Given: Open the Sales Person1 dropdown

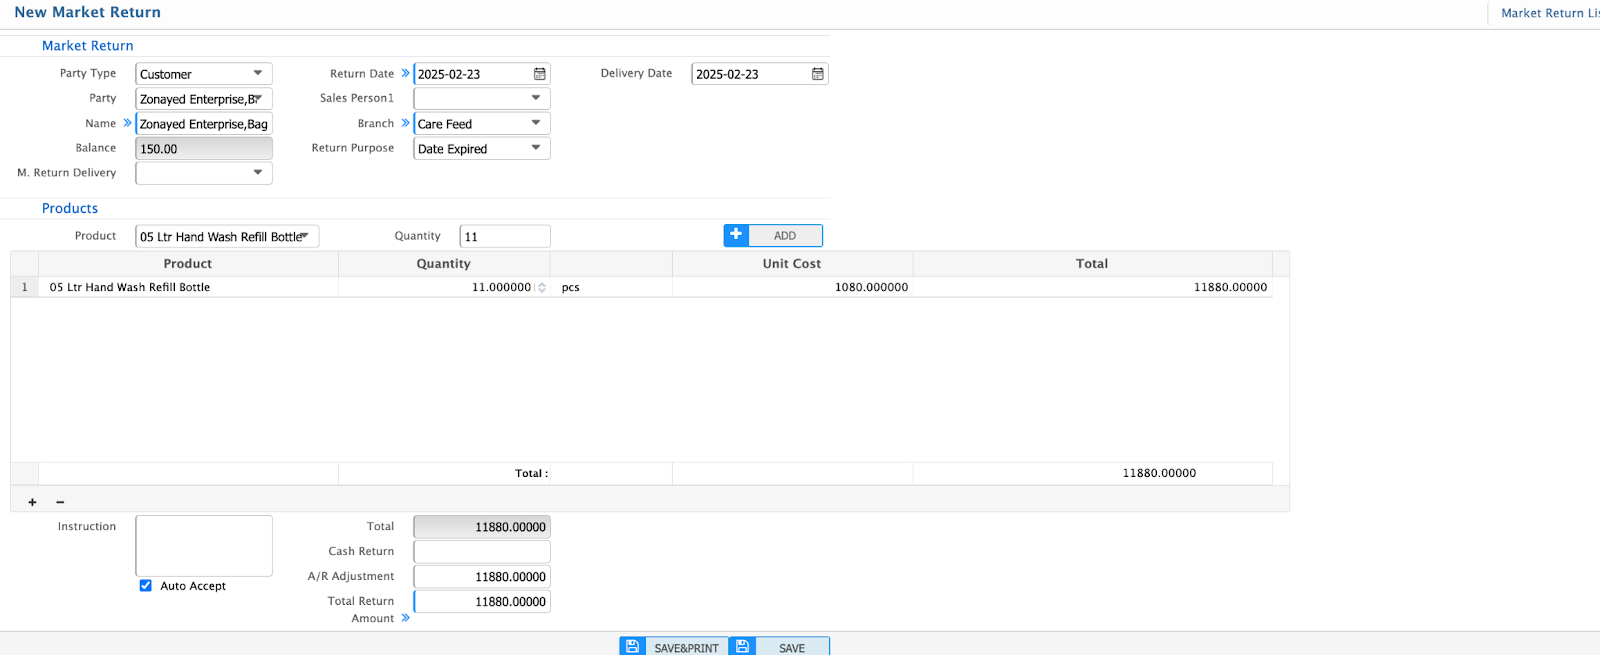Looking at the screenshot, I should click(536, 98).
